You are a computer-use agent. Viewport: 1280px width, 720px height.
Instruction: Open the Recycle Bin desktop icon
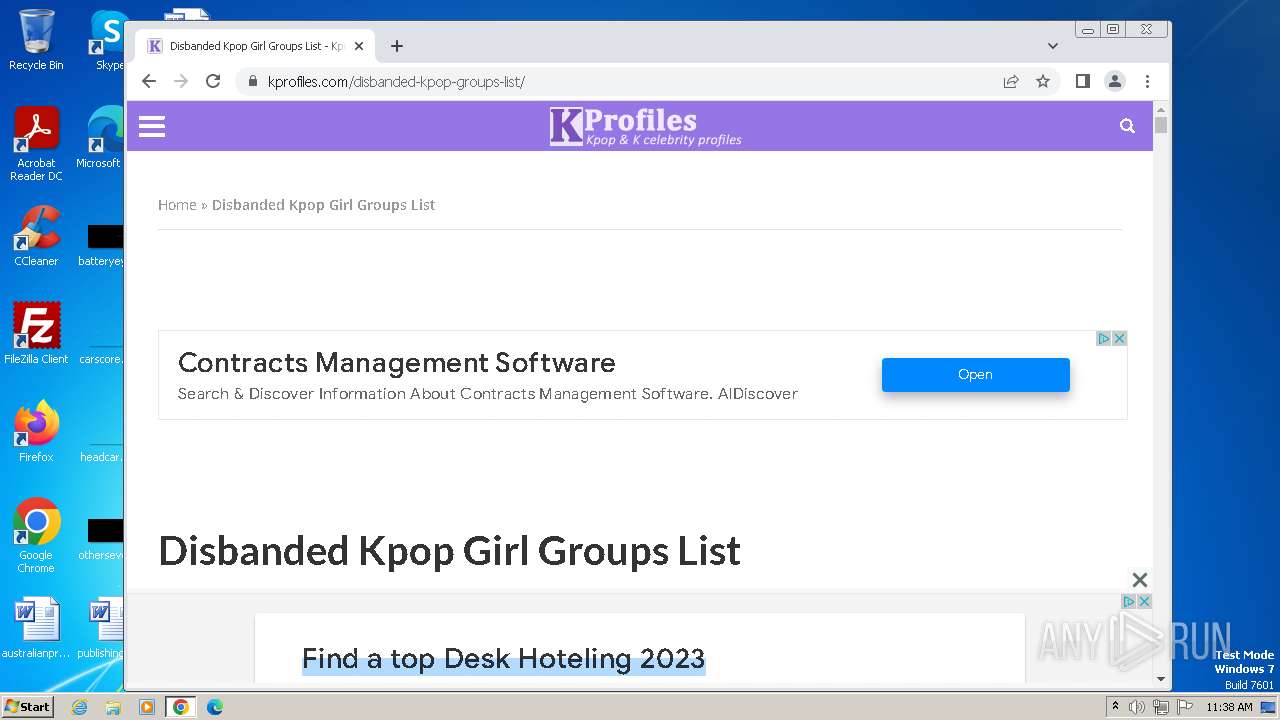coord(36,40)
